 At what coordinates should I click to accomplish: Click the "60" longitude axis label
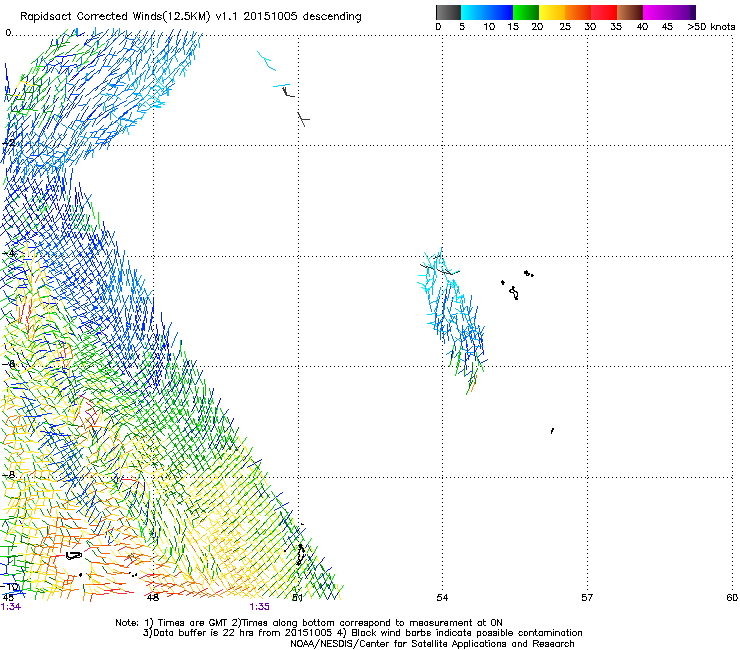732,598
